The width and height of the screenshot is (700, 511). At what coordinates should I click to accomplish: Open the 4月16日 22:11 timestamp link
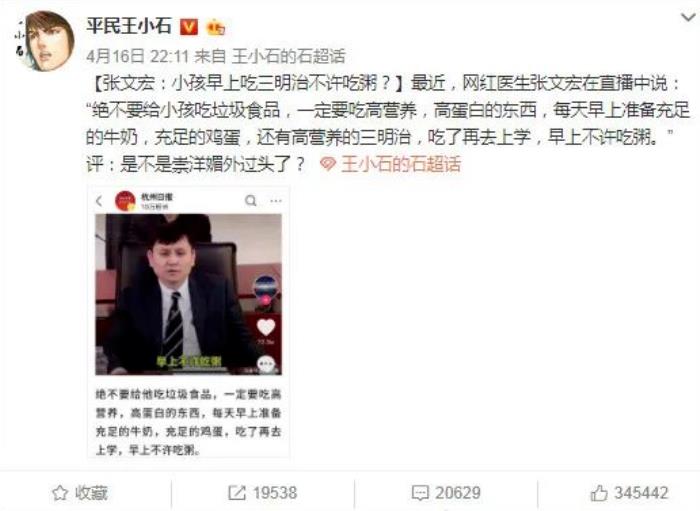click(x=138, y=56)
